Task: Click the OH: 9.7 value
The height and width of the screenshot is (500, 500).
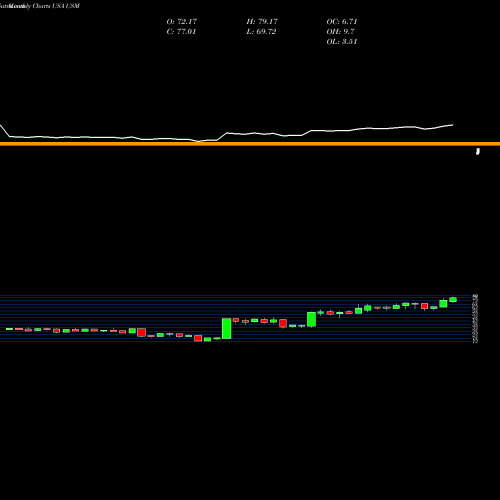Action: [340, 32]
